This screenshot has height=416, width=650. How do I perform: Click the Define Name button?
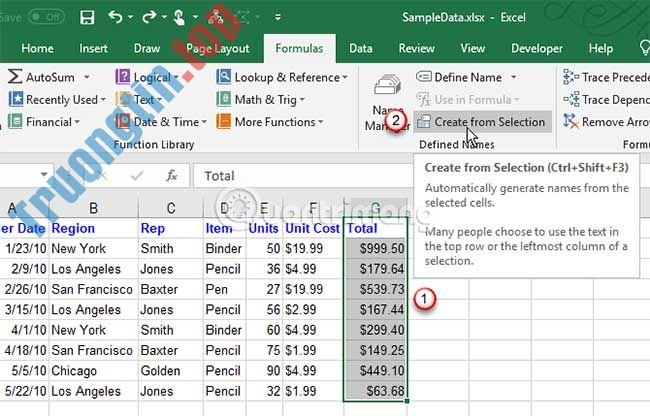[x=460, y=77]
